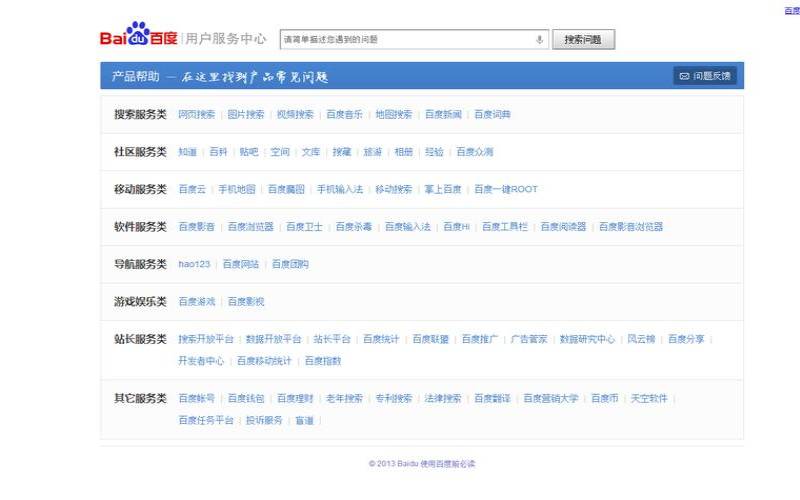This screenshot has height=500, width=800.
Task: Select the 旅游 community link
Action: pos(372,152)
